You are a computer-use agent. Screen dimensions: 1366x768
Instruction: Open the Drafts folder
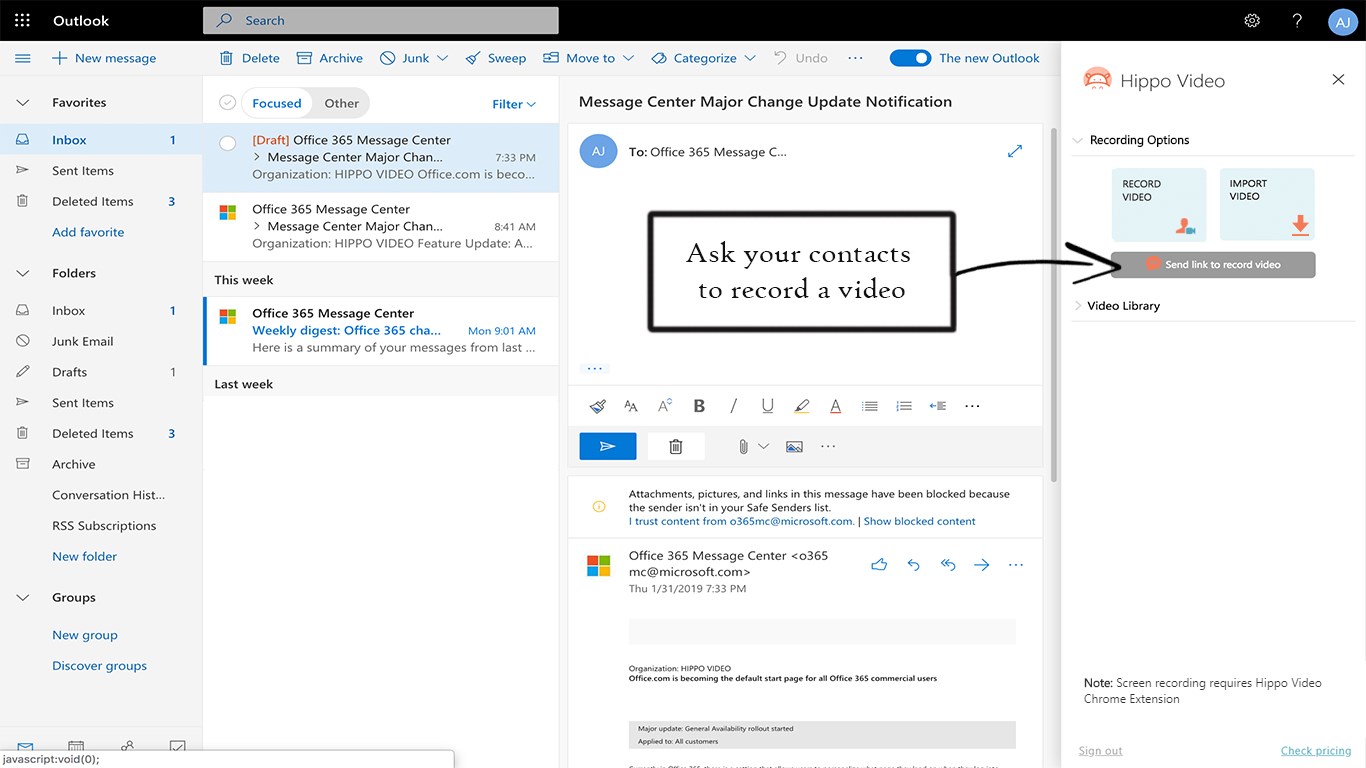coord(101,372)
